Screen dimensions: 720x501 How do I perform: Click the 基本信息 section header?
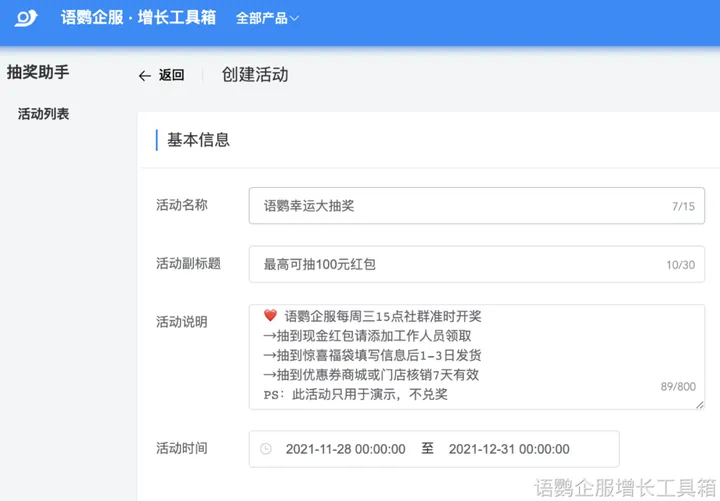(198, 140)
